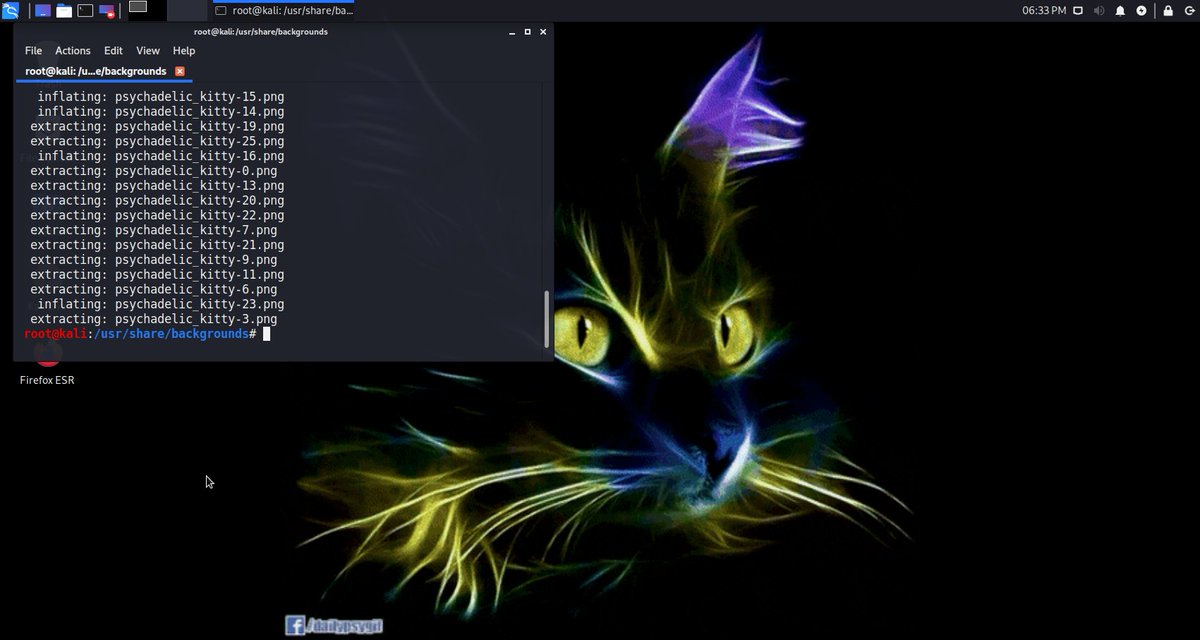Maximize the terminal window
The width and height of the screenshot is (1200, 640).
528,32
